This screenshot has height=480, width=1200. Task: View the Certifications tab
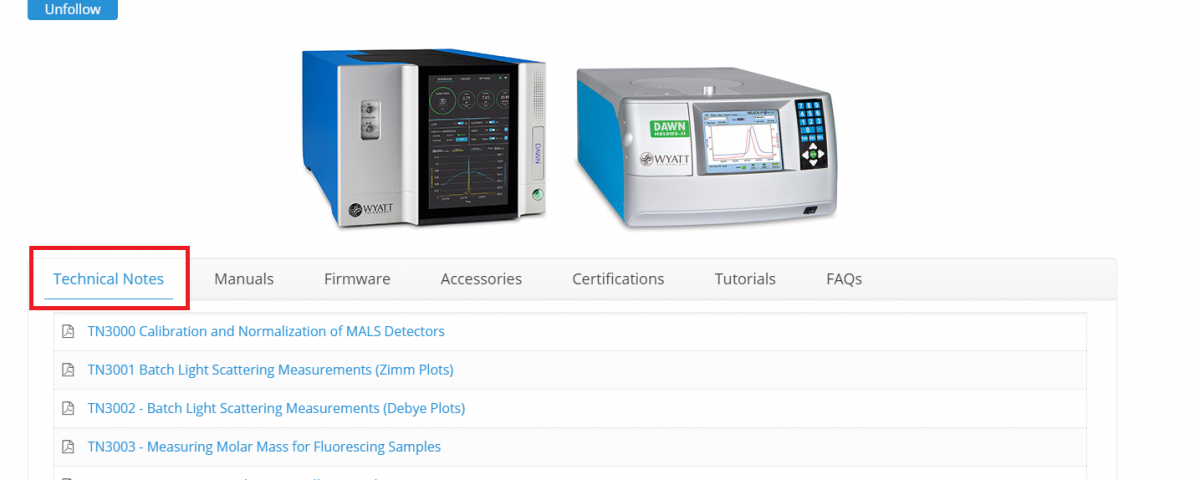[x=618, y=279]
